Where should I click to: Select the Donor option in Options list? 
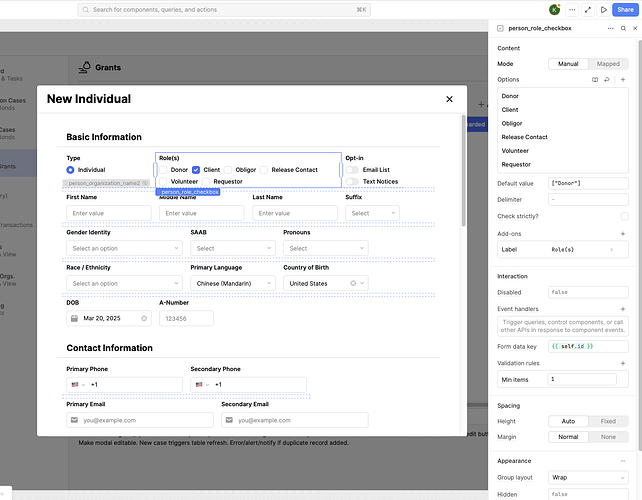563,96
